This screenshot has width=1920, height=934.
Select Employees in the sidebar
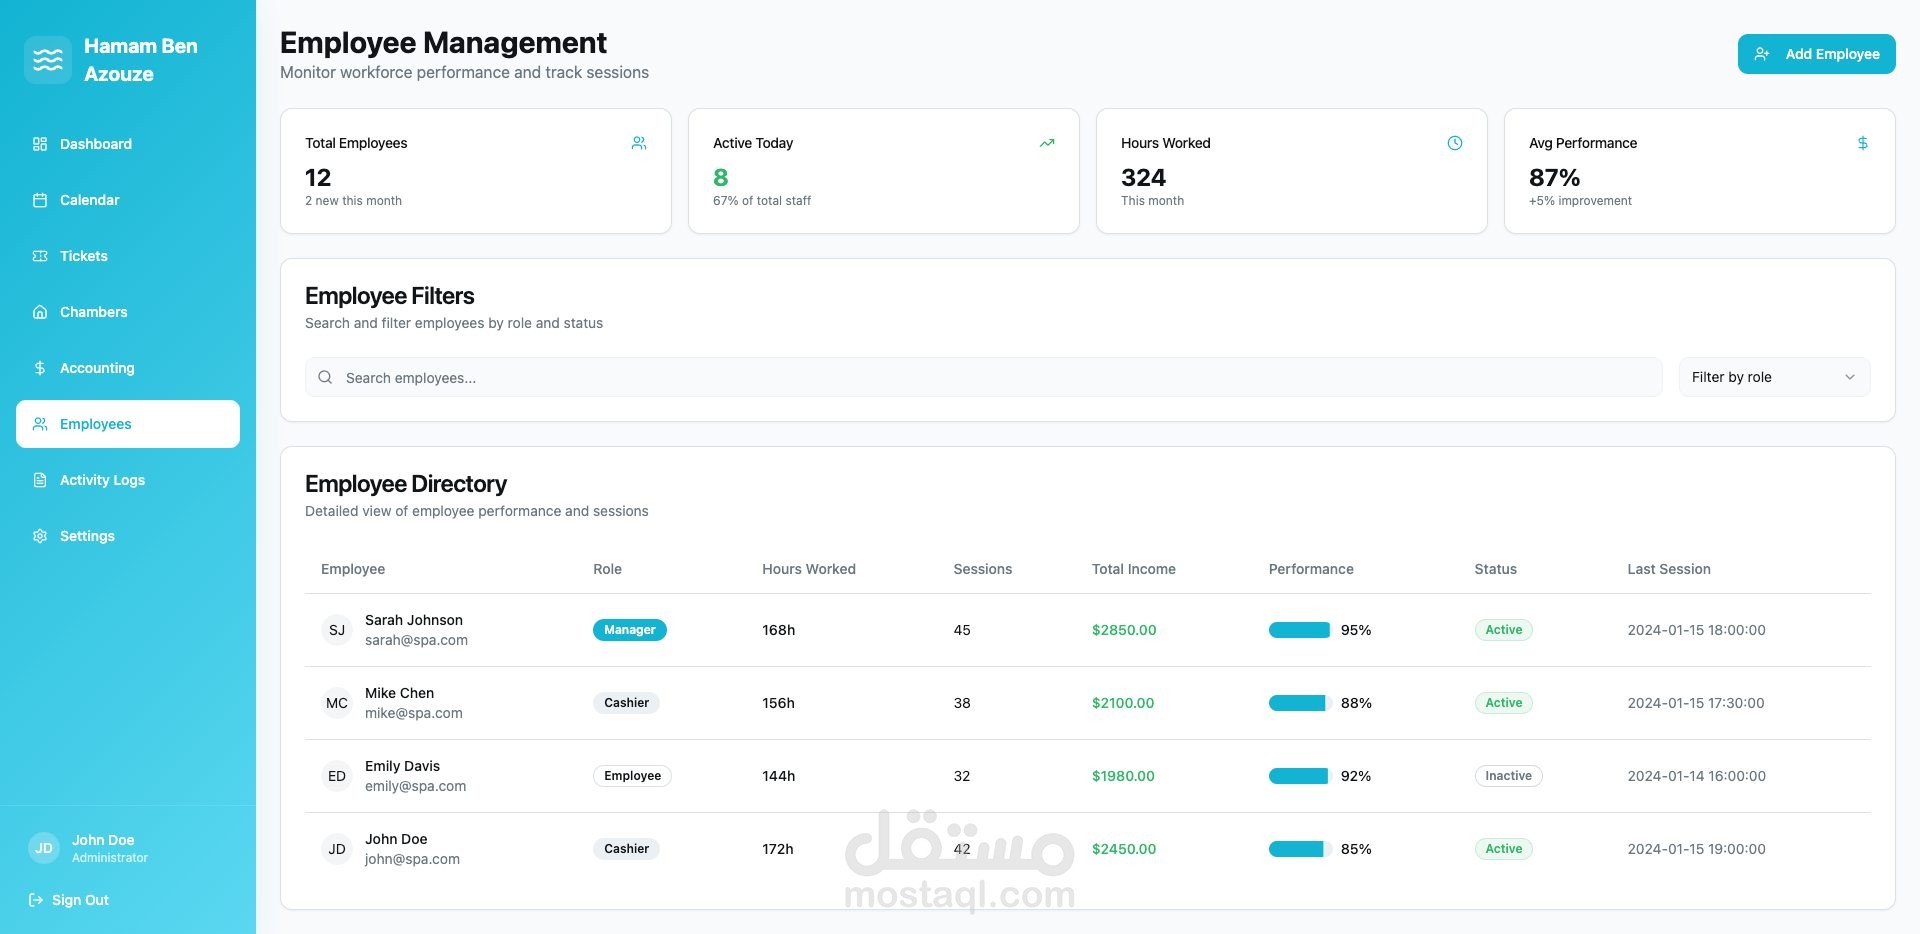pyautogui.click(x=128, y=424)
